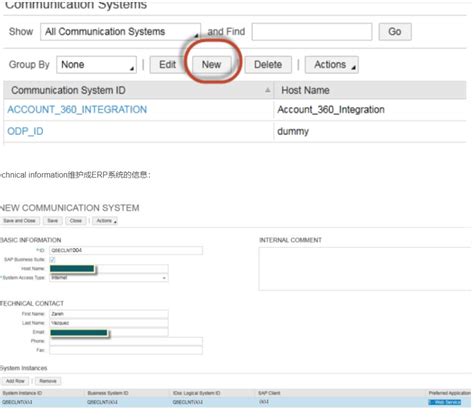Select the Account_360_Integration host name cell

click(x=331, y=110)
